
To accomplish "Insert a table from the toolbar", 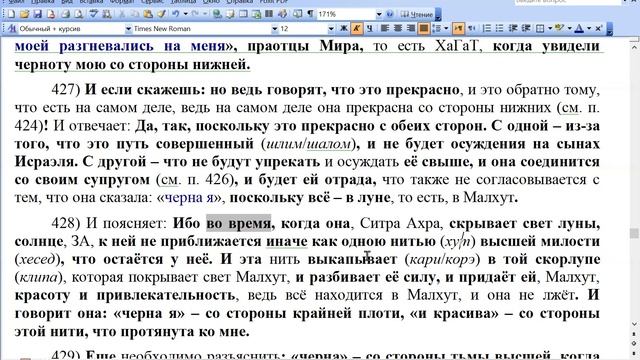I will click(243, 14).
